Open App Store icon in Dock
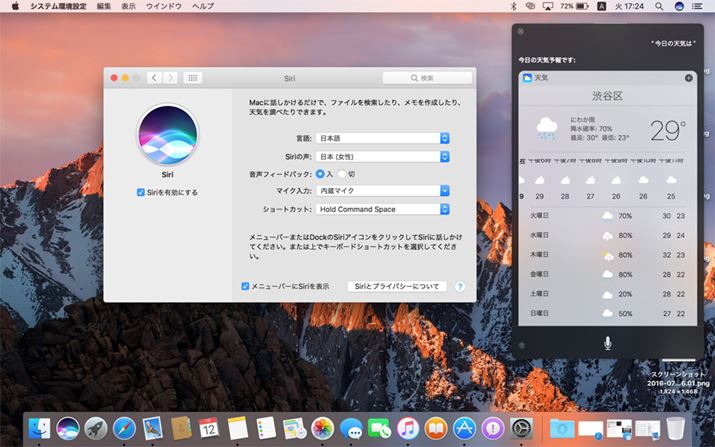 [464, 428]
